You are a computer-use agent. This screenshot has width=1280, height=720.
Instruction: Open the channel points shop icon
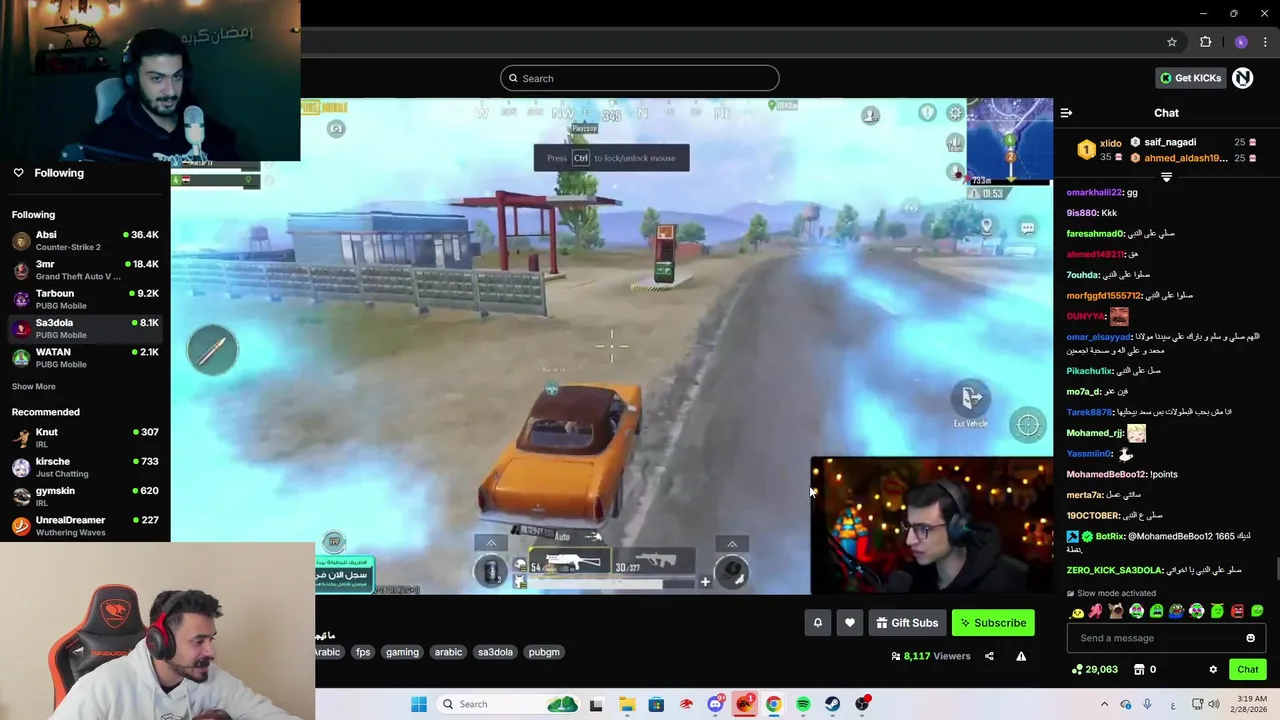(x=1139, y=670)
